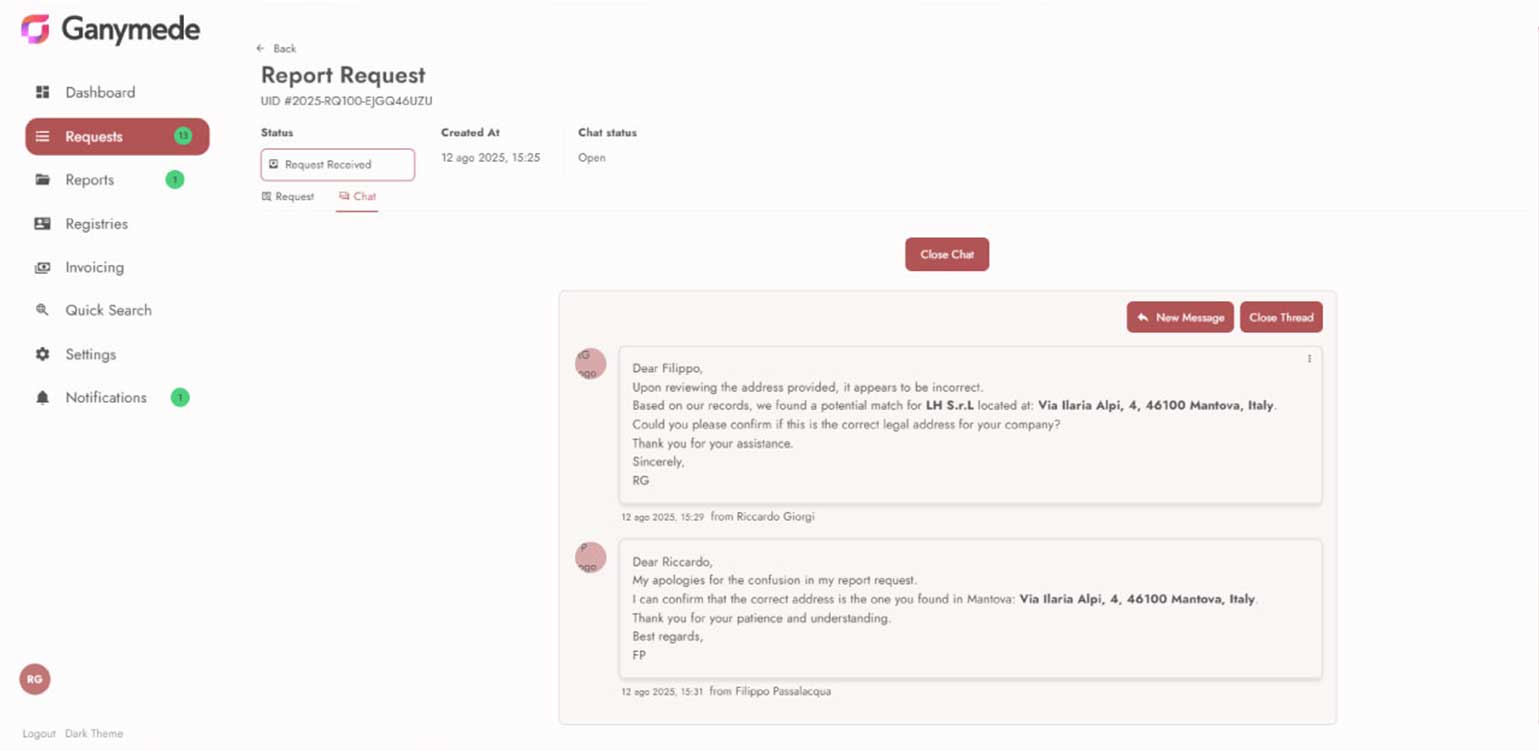Click the Invoicing money icon
The width and height of the screenshot is (1539, 751).
pos(42,268)
